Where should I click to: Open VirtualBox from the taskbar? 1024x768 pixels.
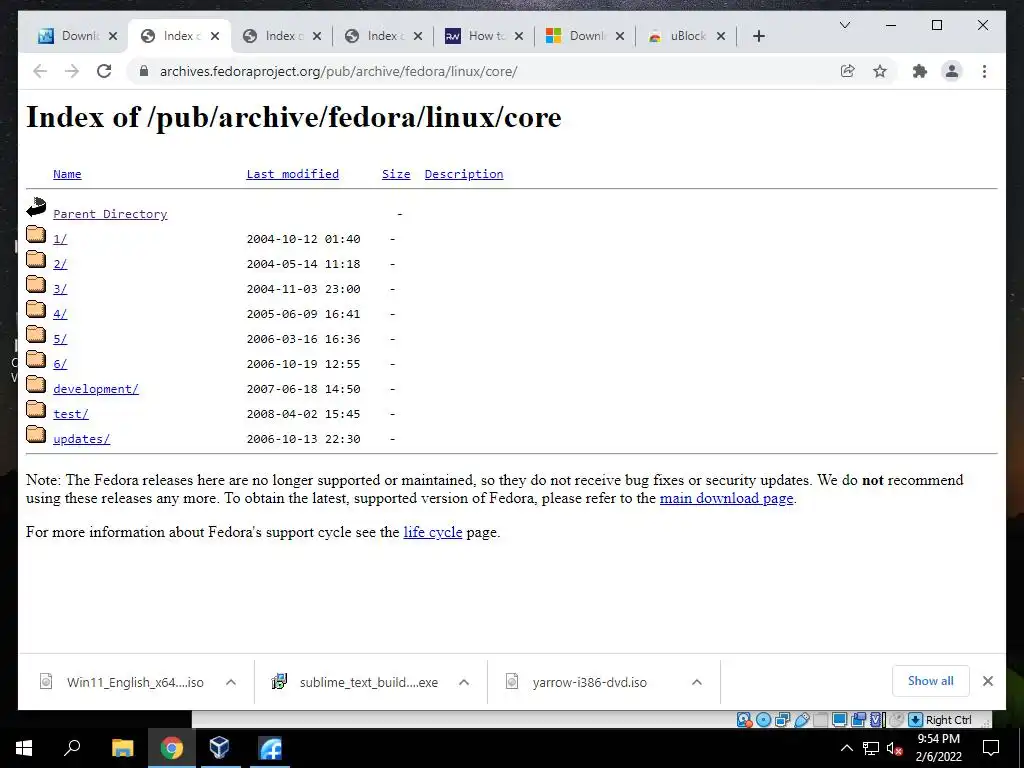pyautogui.click(x=219, y=748)
